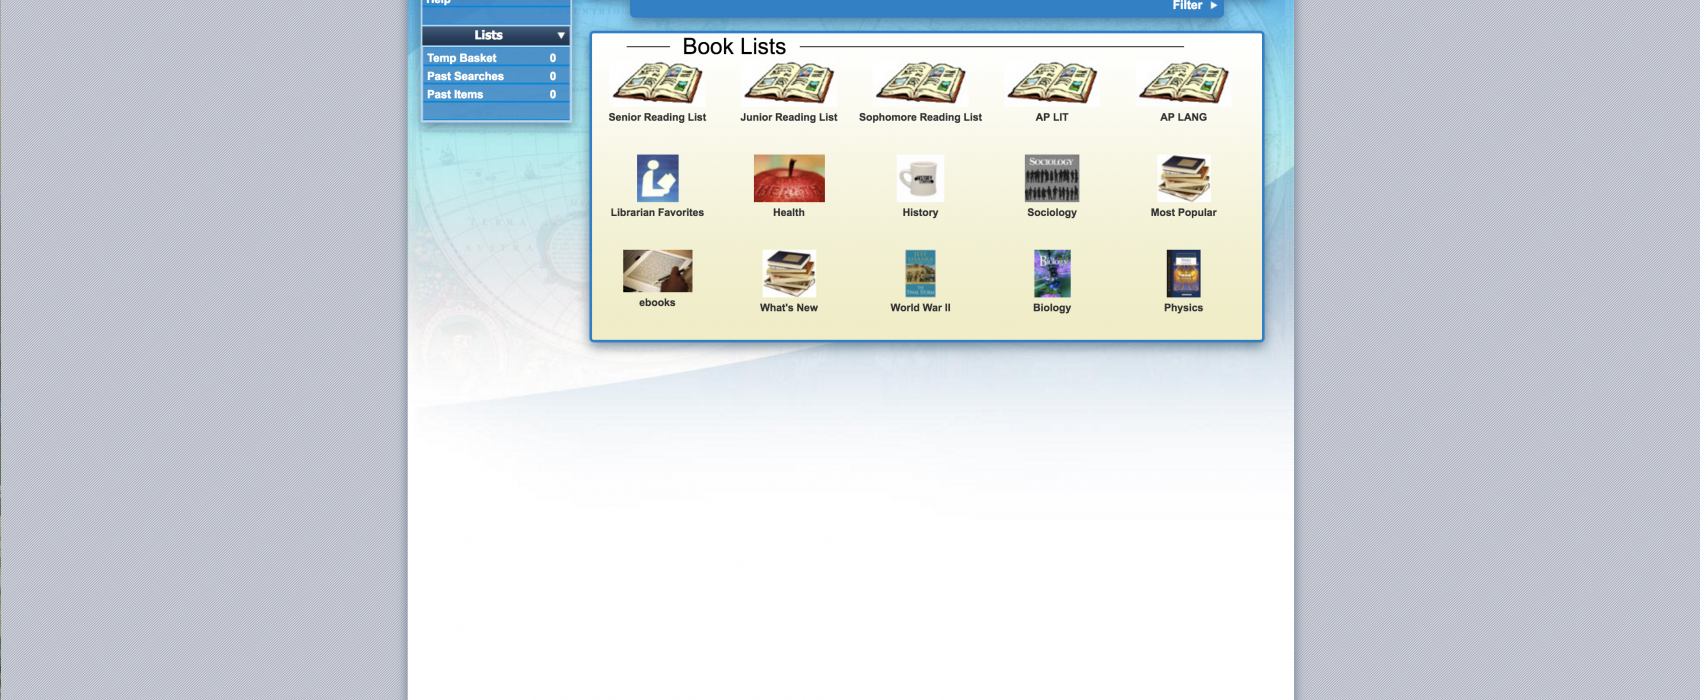The image size is (1700, 700).
Task: Click the Temp Basket count 0
Action: [x=553, y=58]
